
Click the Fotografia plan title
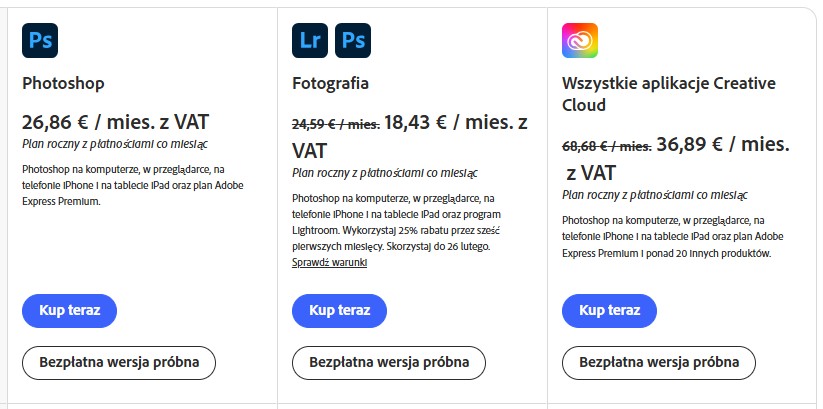(x=330, y=83)
